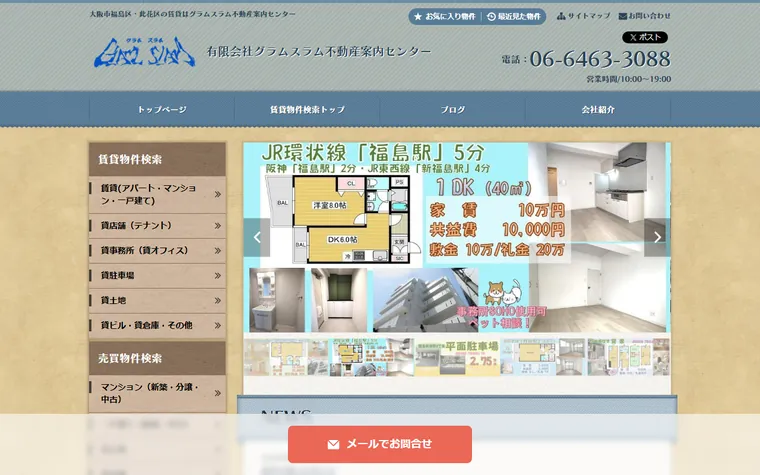760x475 pixels.
Task: Click the X ポスト share button
Action: 645,37
